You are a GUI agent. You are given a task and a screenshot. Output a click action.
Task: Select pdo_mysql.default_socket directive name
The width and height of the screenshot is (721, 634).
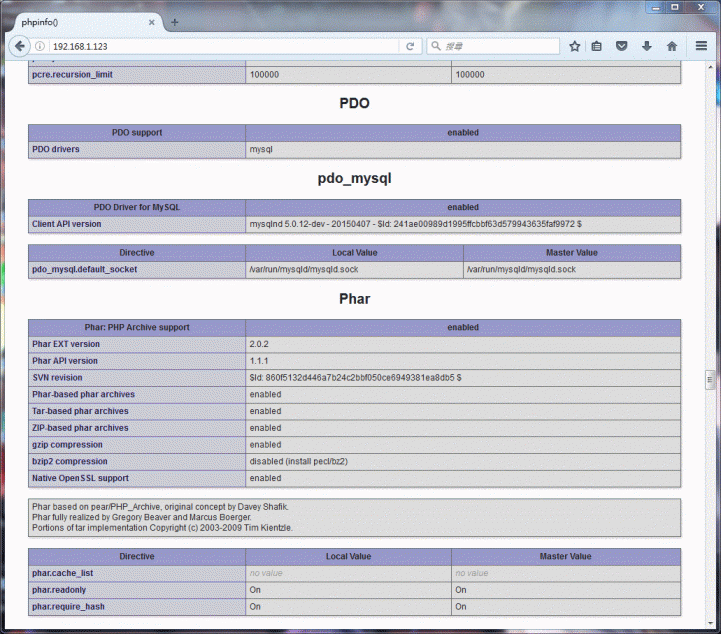pyautogui.click(x=85, y=269)
